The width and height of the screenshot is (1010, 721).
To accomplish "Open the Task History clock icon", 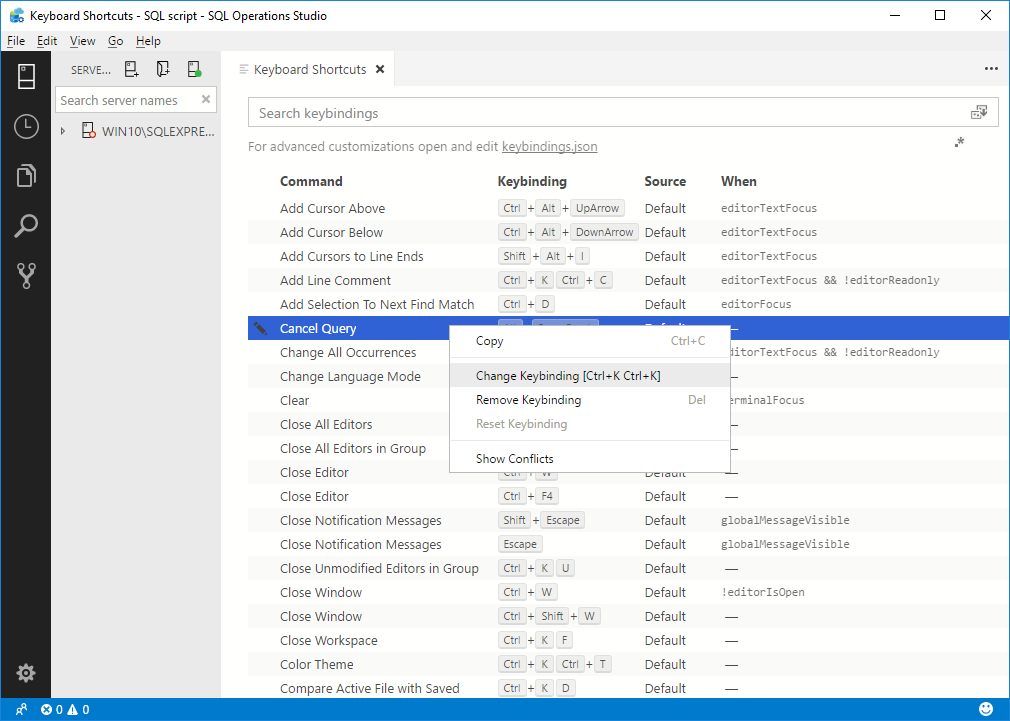I will click(x=26, y=127).
